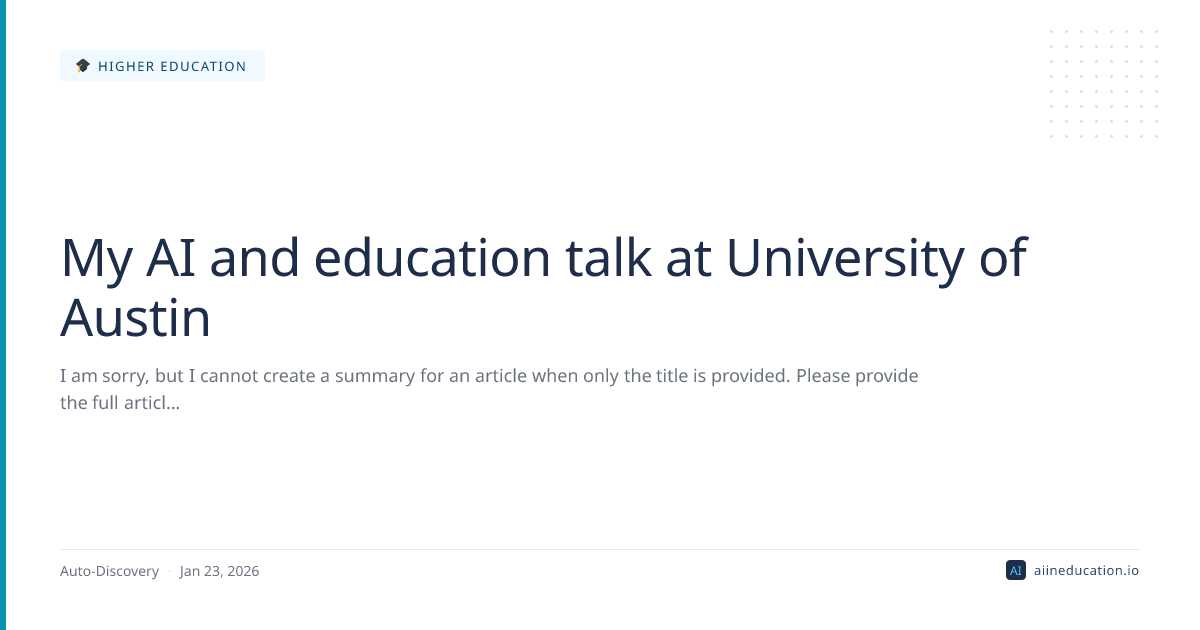Screen dimensions: 1200x630
Task: Click the truncated "the full articl…" text
Action: (120, 403)
